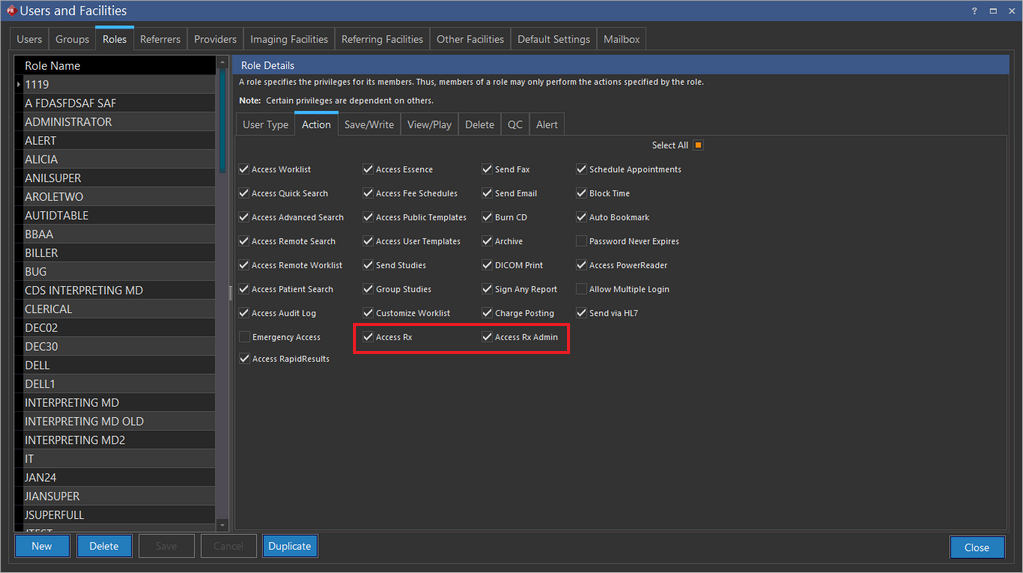
Task: Check Password Never Expires option
Action: [581, 242]
